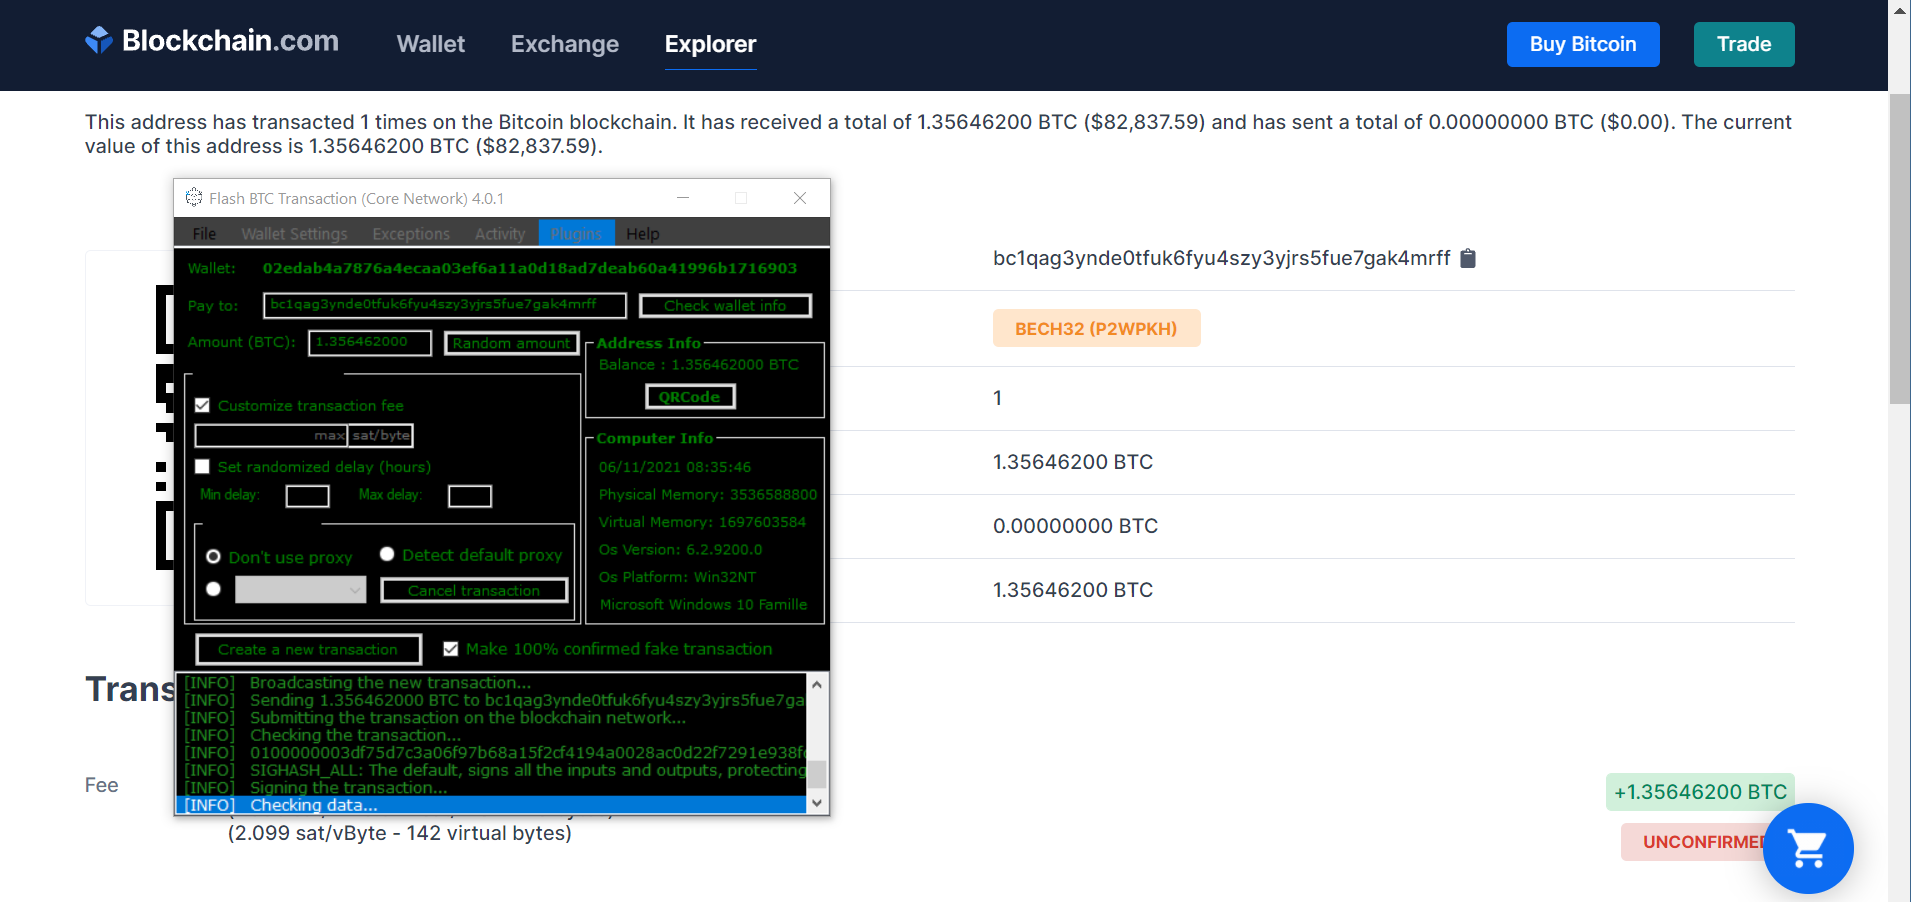Screen dimensions: 1911x902
Task: Close the Flash BTC Transaction window
Action: click(800, 198)
